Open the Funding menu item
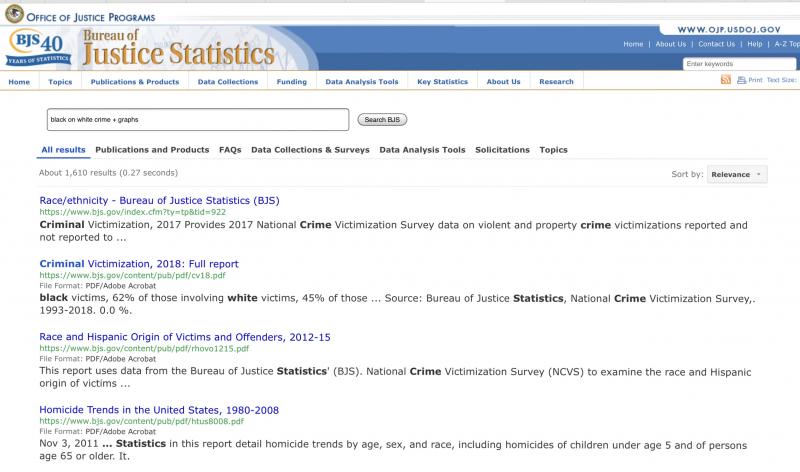Screen dimensions: 800x472 coord(292,82)
